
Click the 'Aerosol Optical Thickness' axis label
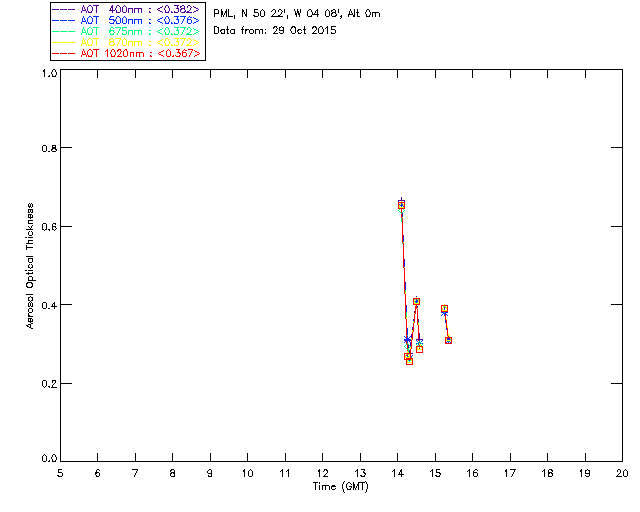(30, 266)
